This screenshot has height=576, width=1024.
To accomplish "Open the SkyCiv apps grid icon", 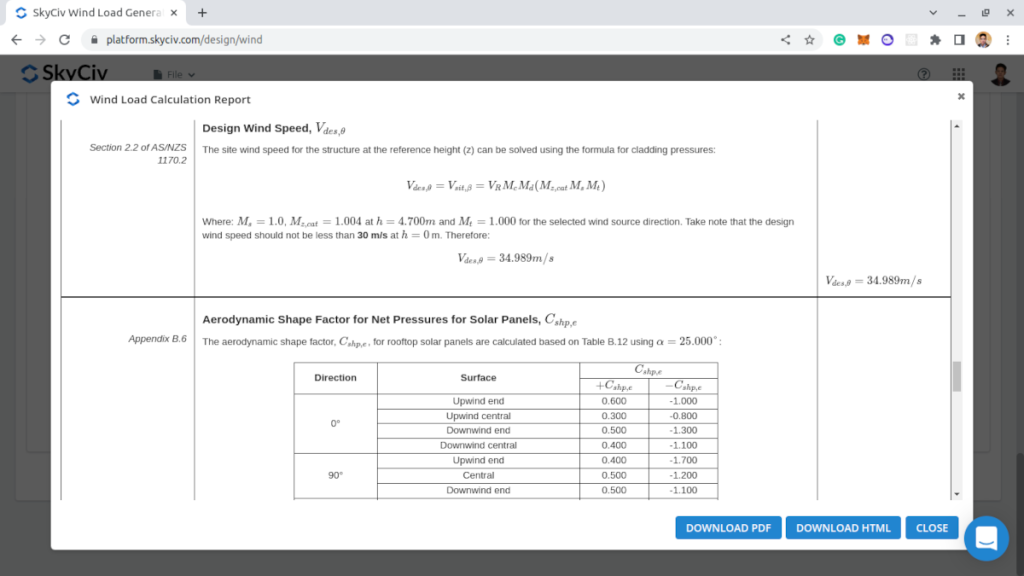I will pyautogui.click(x=957, y=72).
